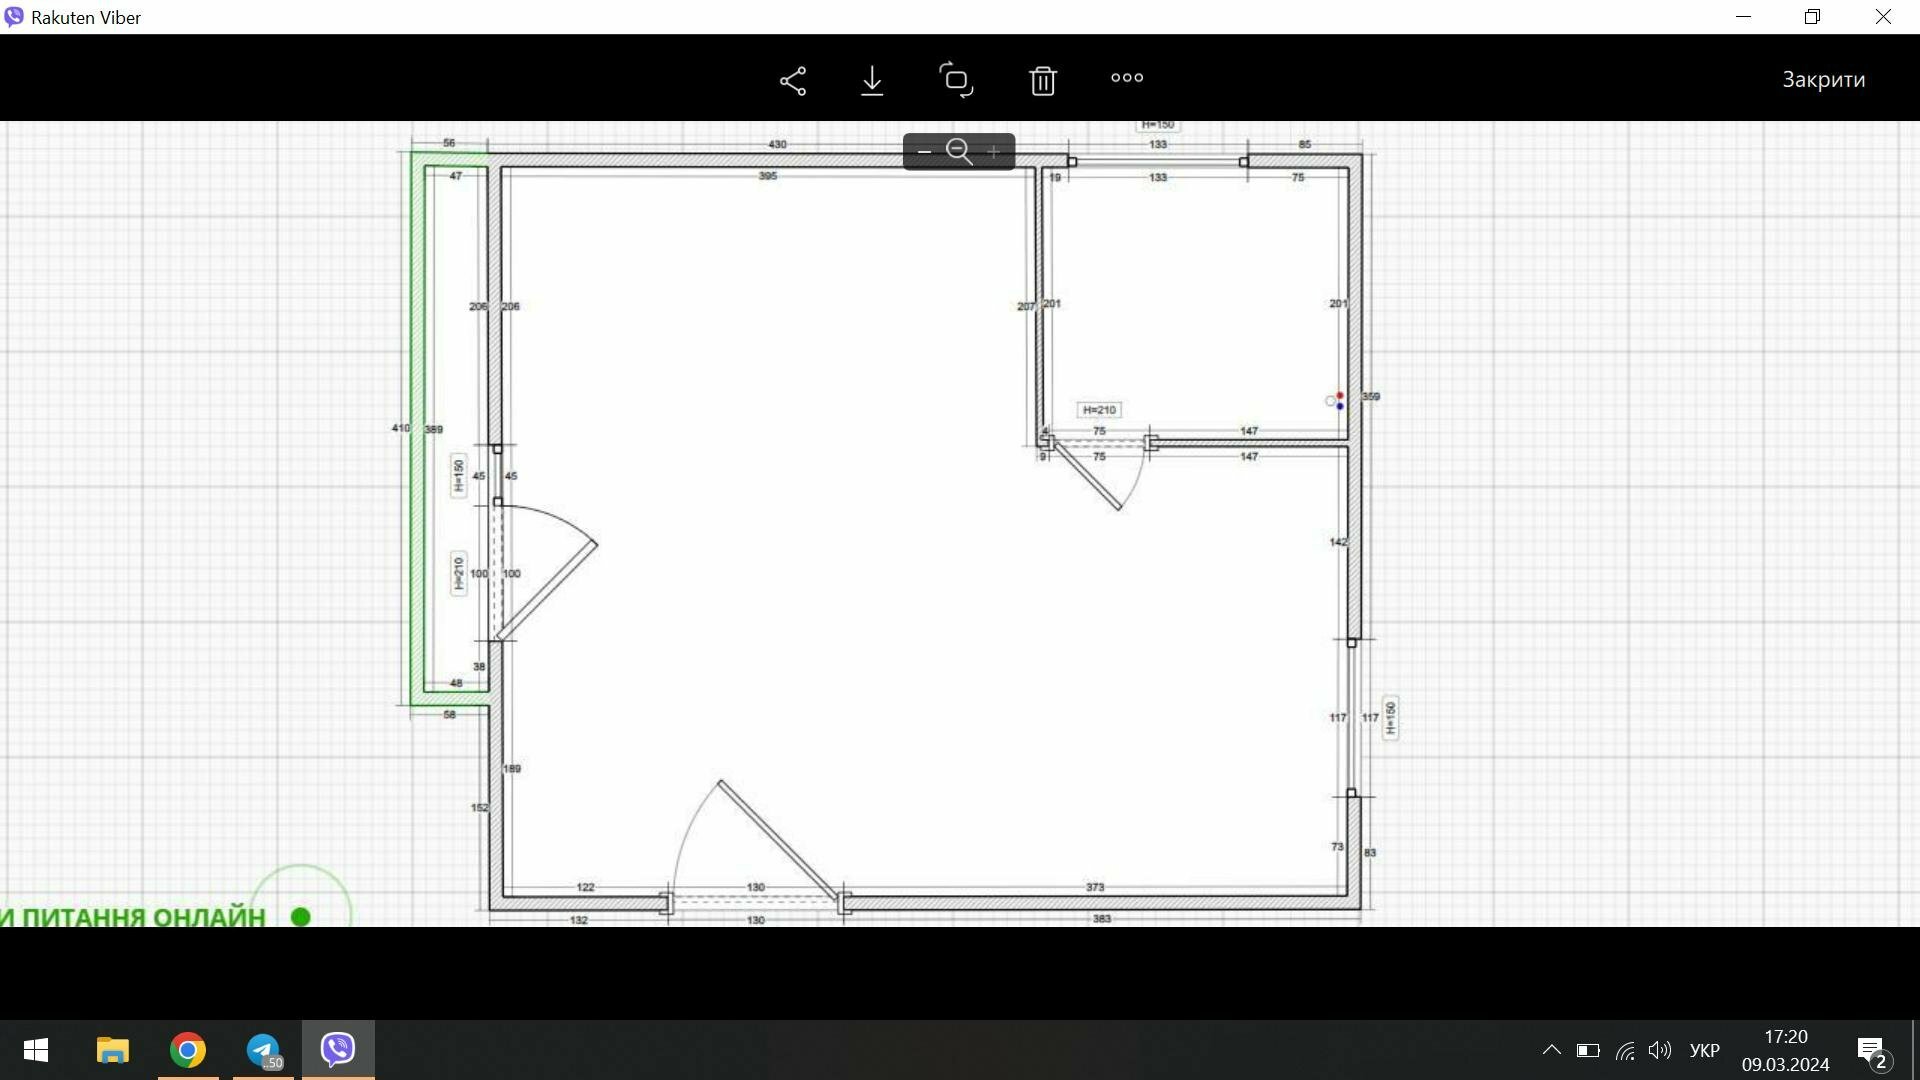This screenshot has width=1920, height=1080.
Task: Share the image via the share icon
Action: 793,80
